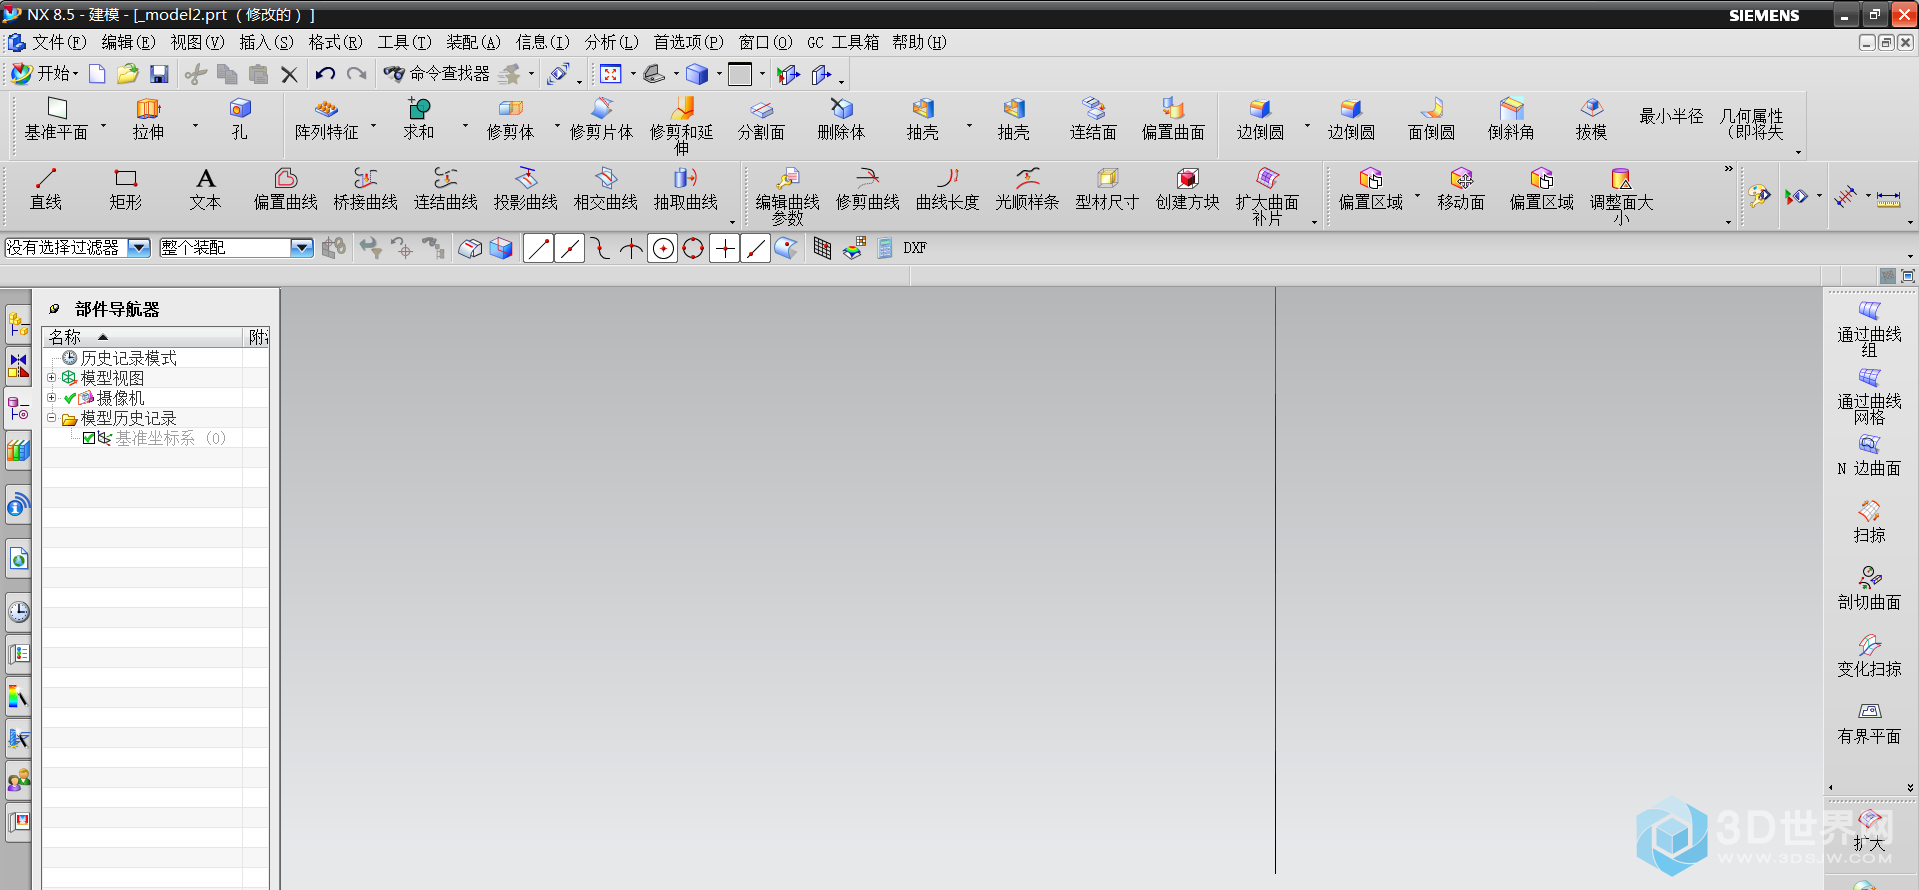Select the 孔 (Hole) feature tool
The width and height of the screenshot is (1919, 890).
click(240, 119)
